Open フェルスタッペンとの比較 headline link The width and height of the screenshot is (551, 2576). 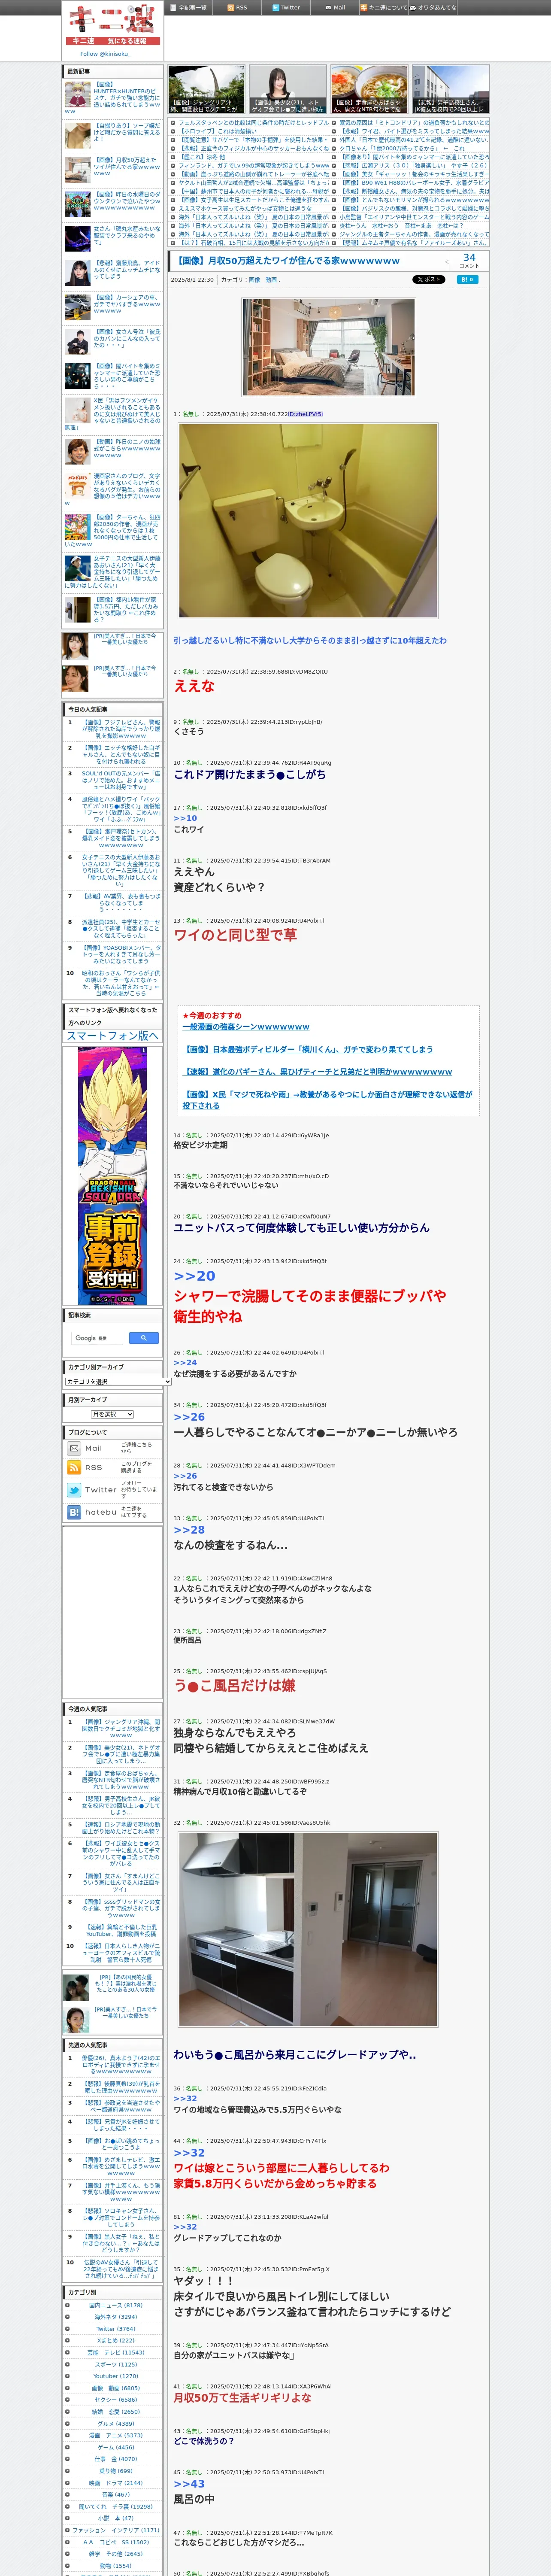(253, 122)
